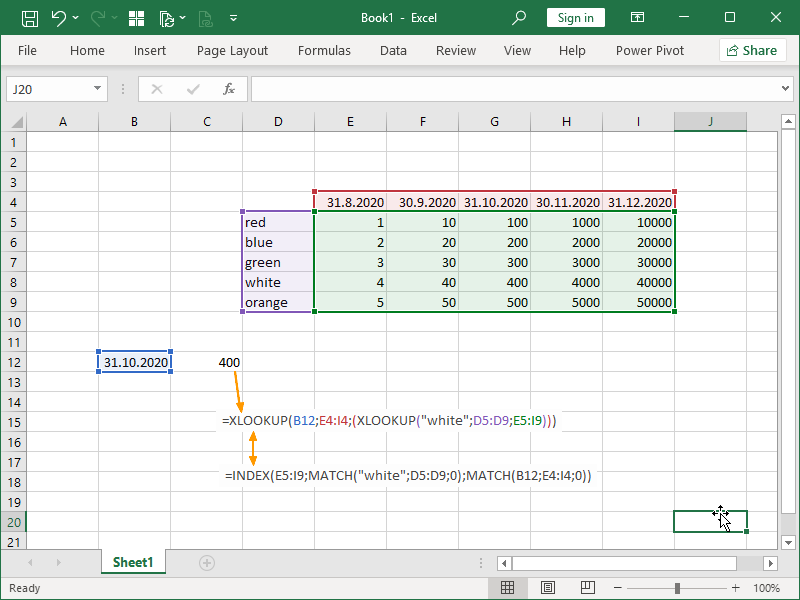The width and height of the screenshot is (800, 600).
Task: Click the cell labeled orange
Action: coord(278,302)
